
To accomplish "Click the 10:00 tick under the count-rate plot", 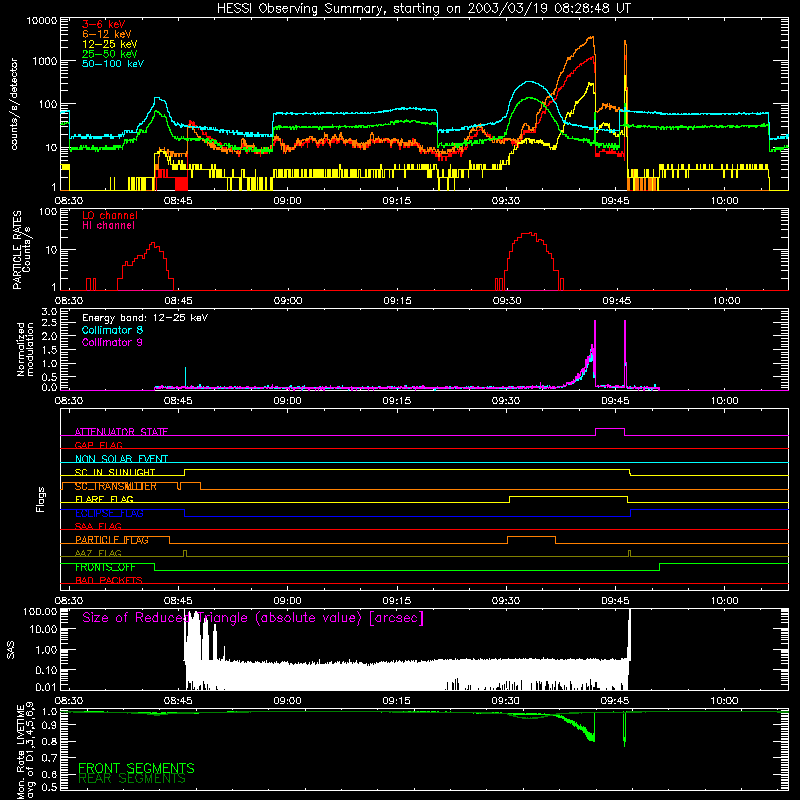I will click(724, 201).
